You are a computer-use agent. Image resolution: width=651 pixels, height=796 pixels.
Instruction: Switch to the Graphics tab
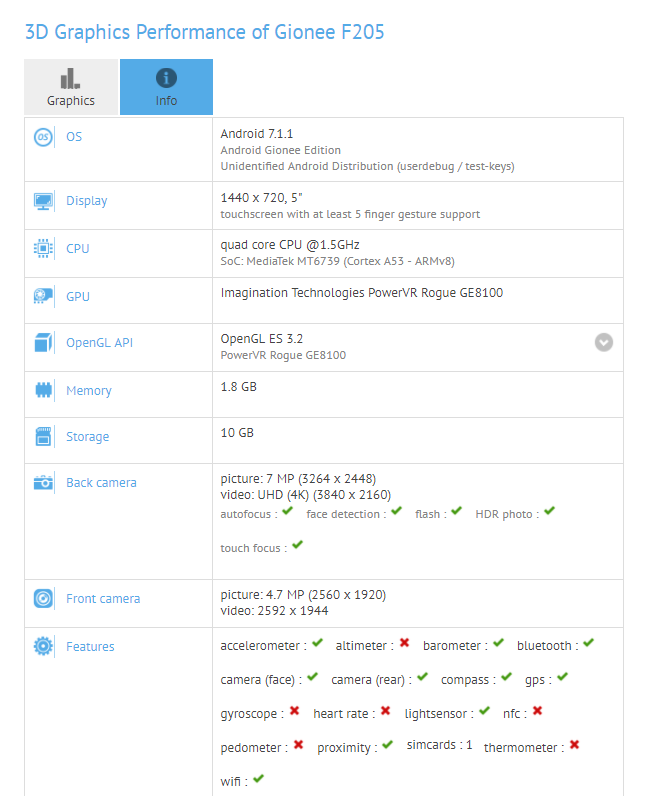tap(71, 87)
